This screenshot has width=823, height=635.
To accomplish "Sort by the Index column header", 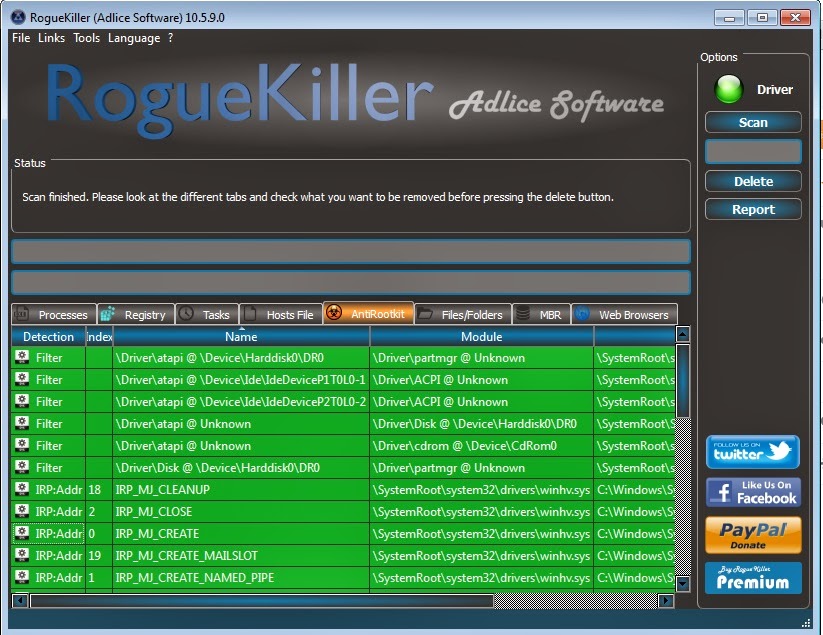I will tap(99, 336).
